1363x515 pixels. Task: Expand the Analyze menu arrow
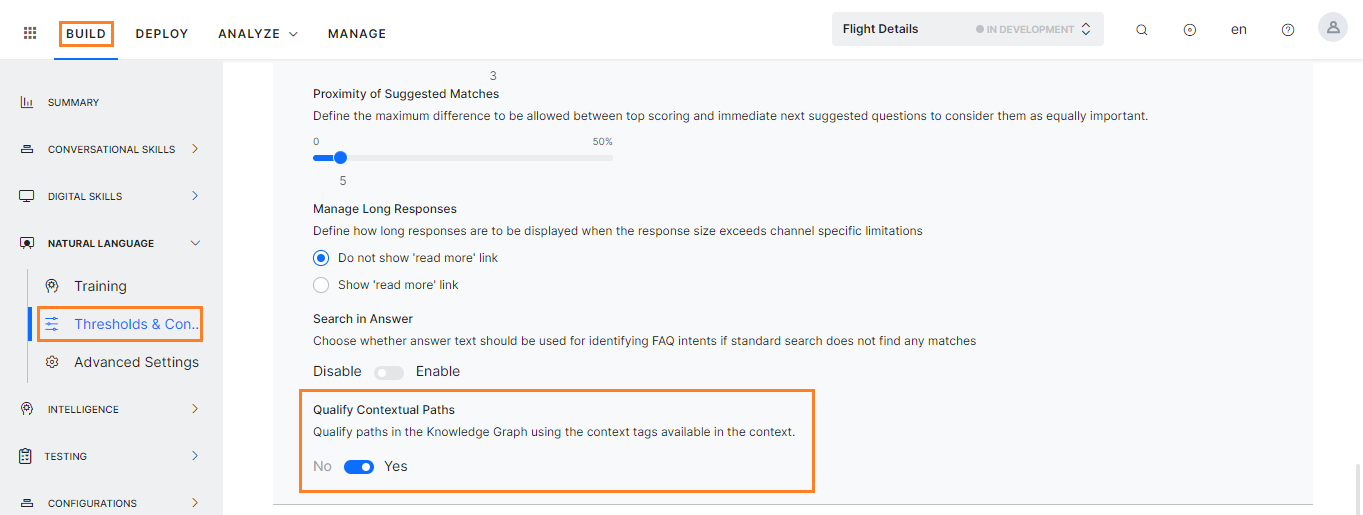293,34
